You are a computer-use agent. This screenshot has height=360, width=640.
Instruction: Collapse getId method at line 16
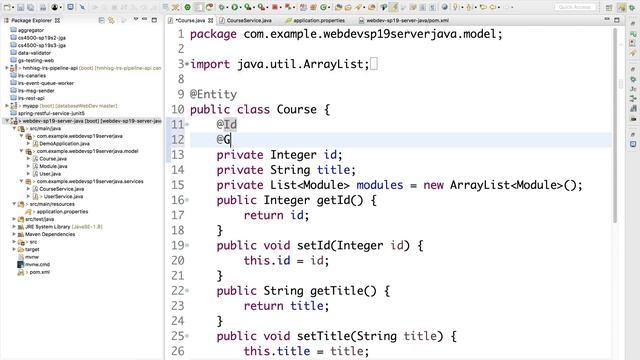187,200
